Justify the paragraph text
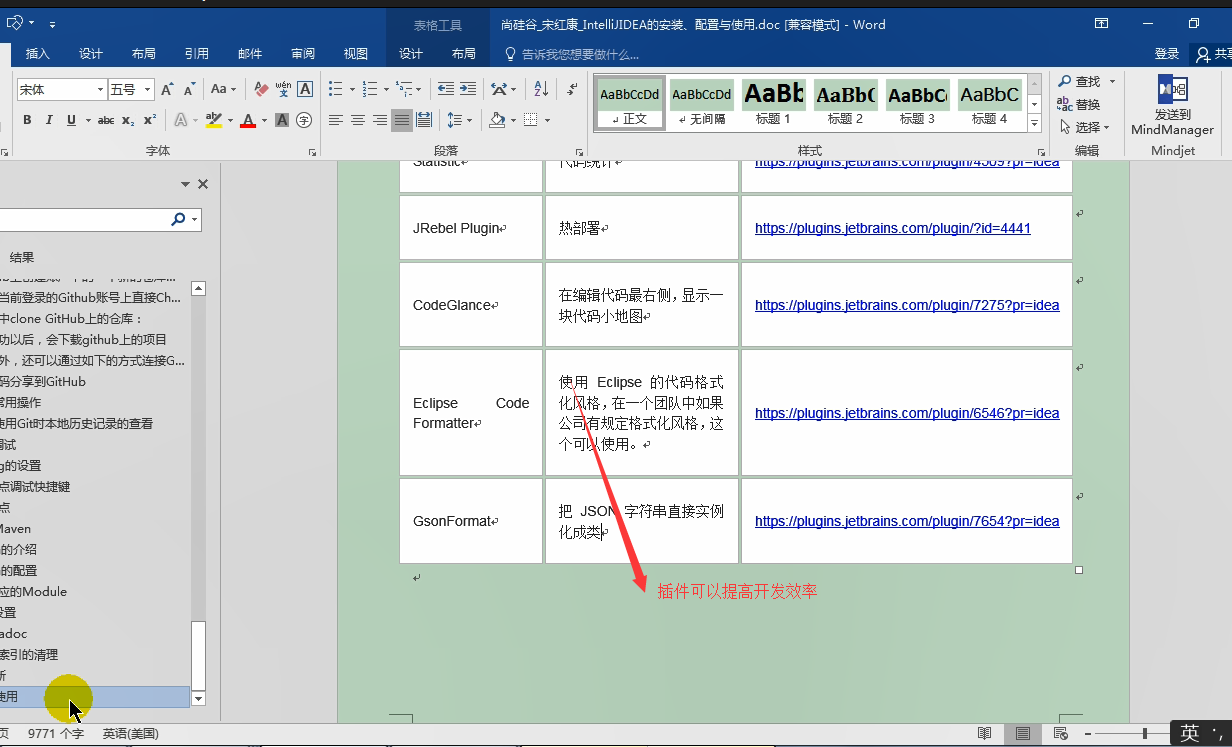This screenshot has width=1232, height=747. click(x=402, y=120)
